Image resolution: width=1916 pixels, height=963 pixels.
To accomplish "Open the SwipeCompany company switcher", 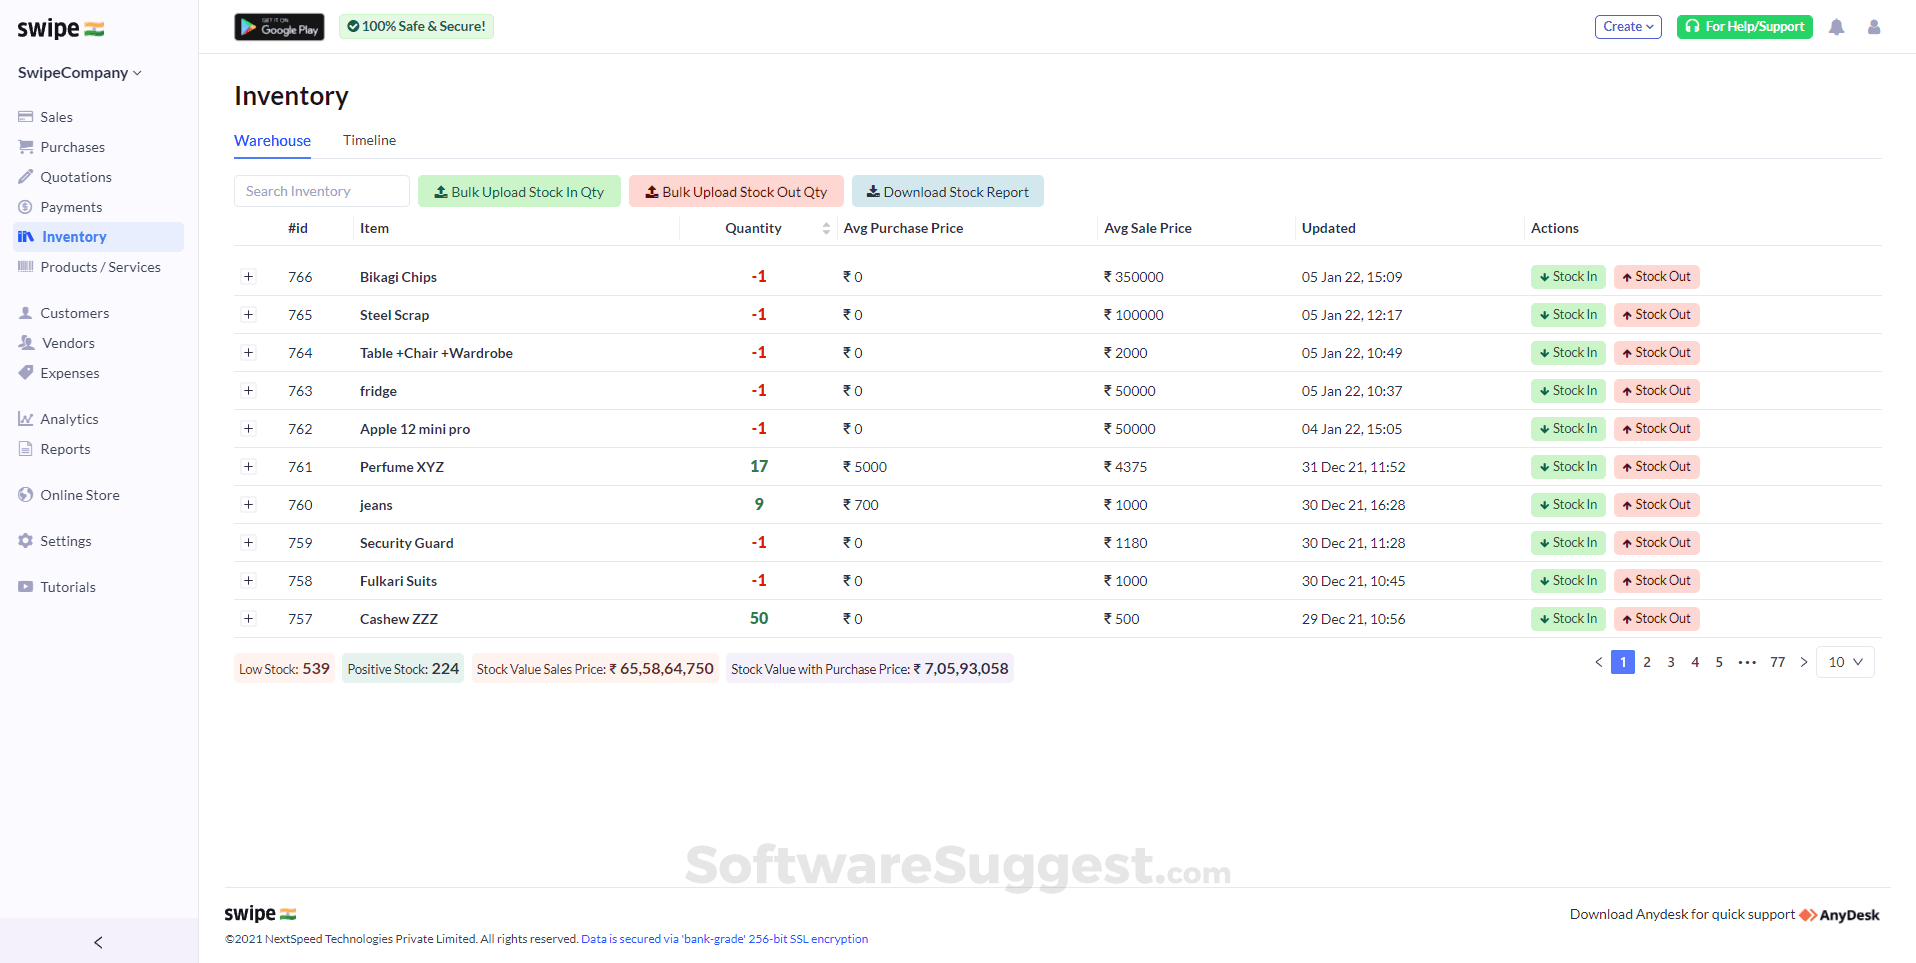I will (78, 72).
